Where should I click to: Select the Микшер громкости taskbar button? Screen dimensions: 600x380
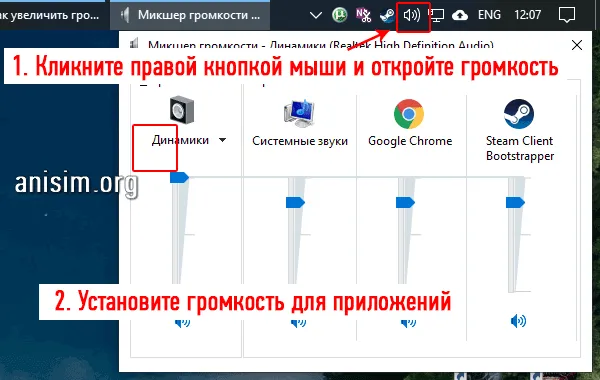(x=190, y=15)
